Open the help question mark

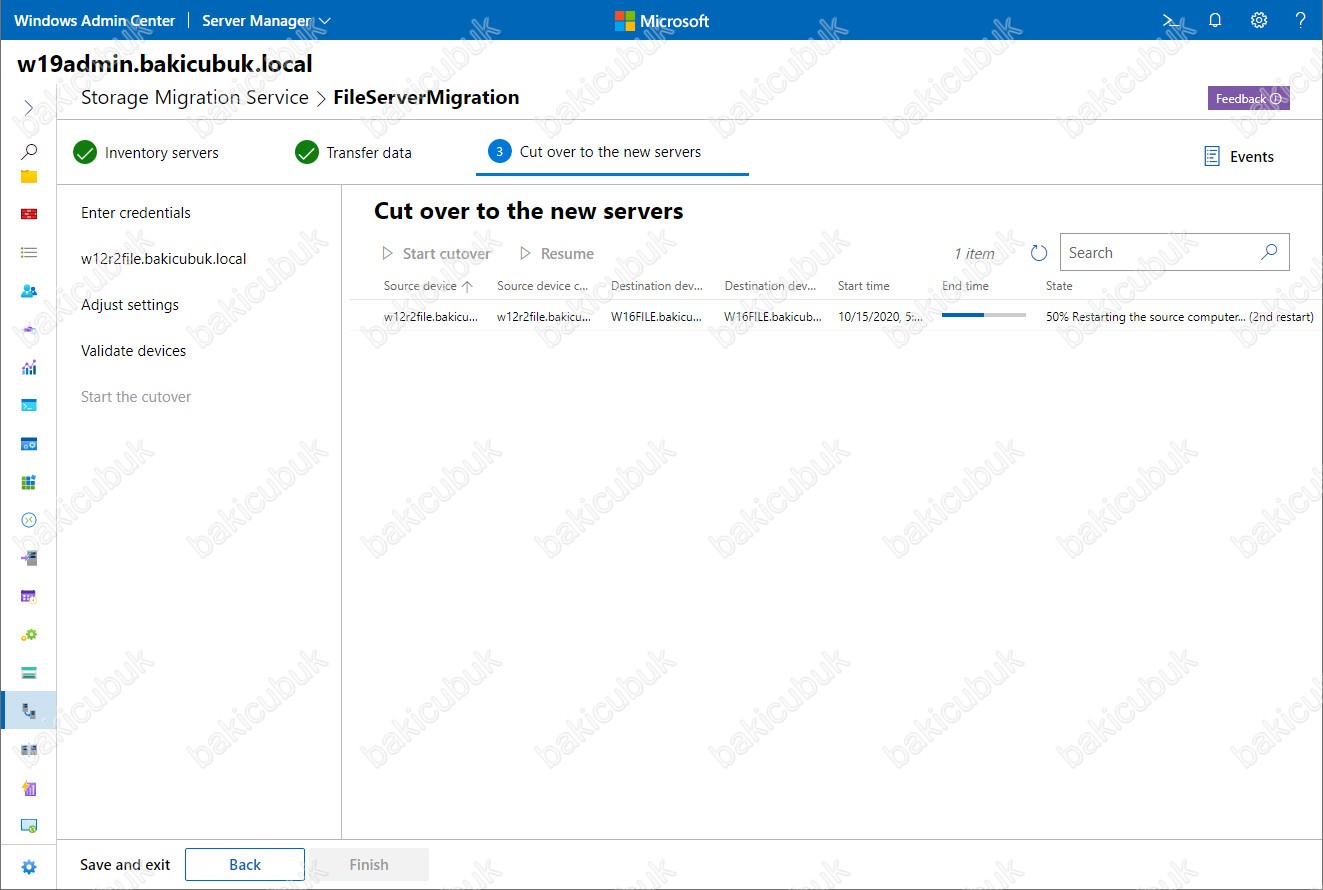(1300, 20)
